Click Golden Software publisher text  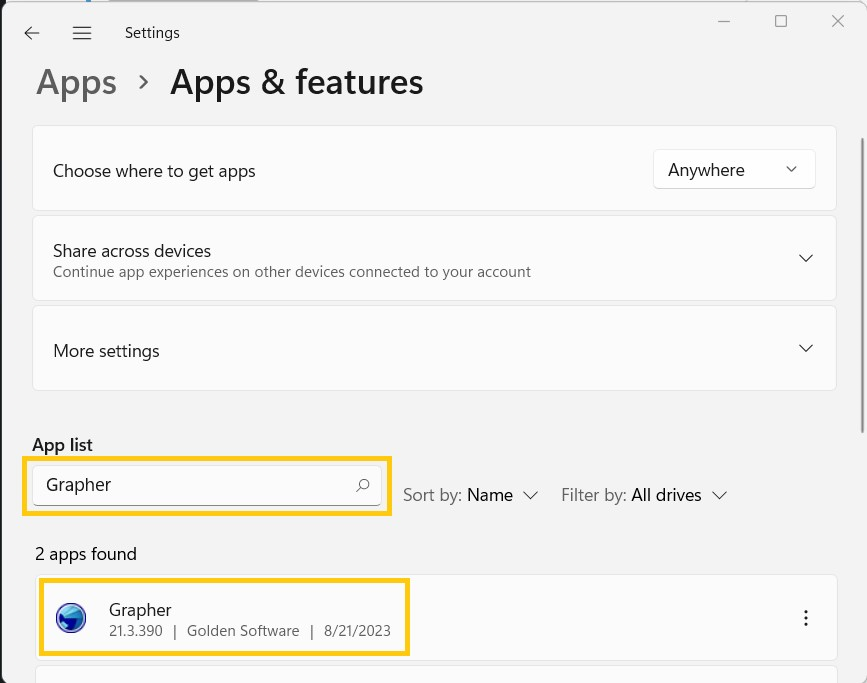pyautogui.click(x=243, y=631)
